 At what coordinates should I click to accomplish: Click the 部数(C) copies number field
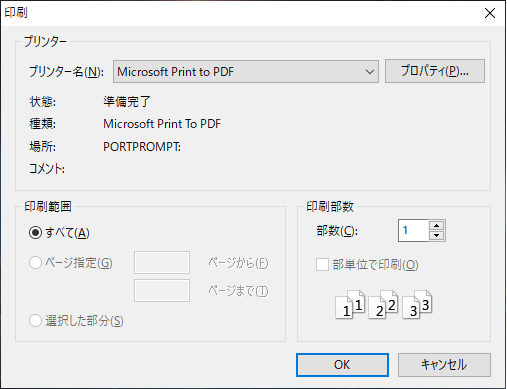point(413,230)
